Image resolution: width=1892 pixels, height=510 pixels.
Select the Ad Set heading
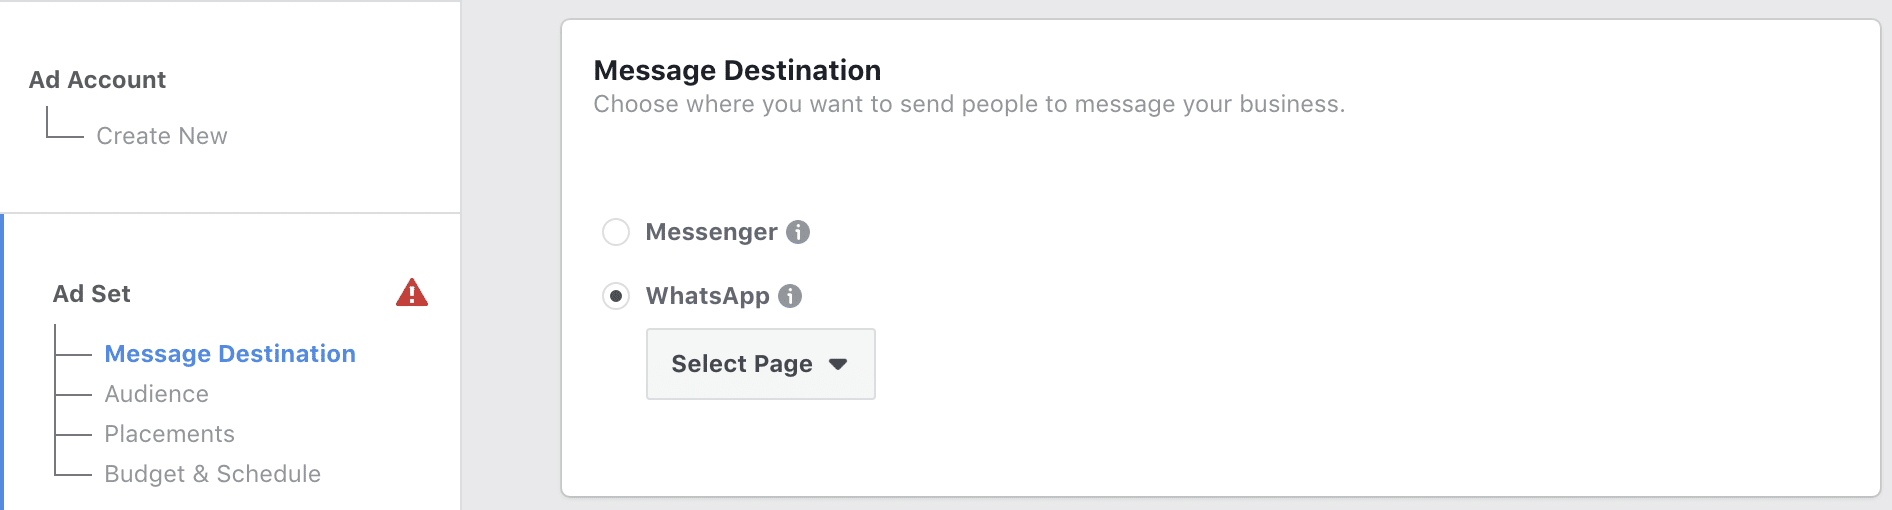[92, 294]
